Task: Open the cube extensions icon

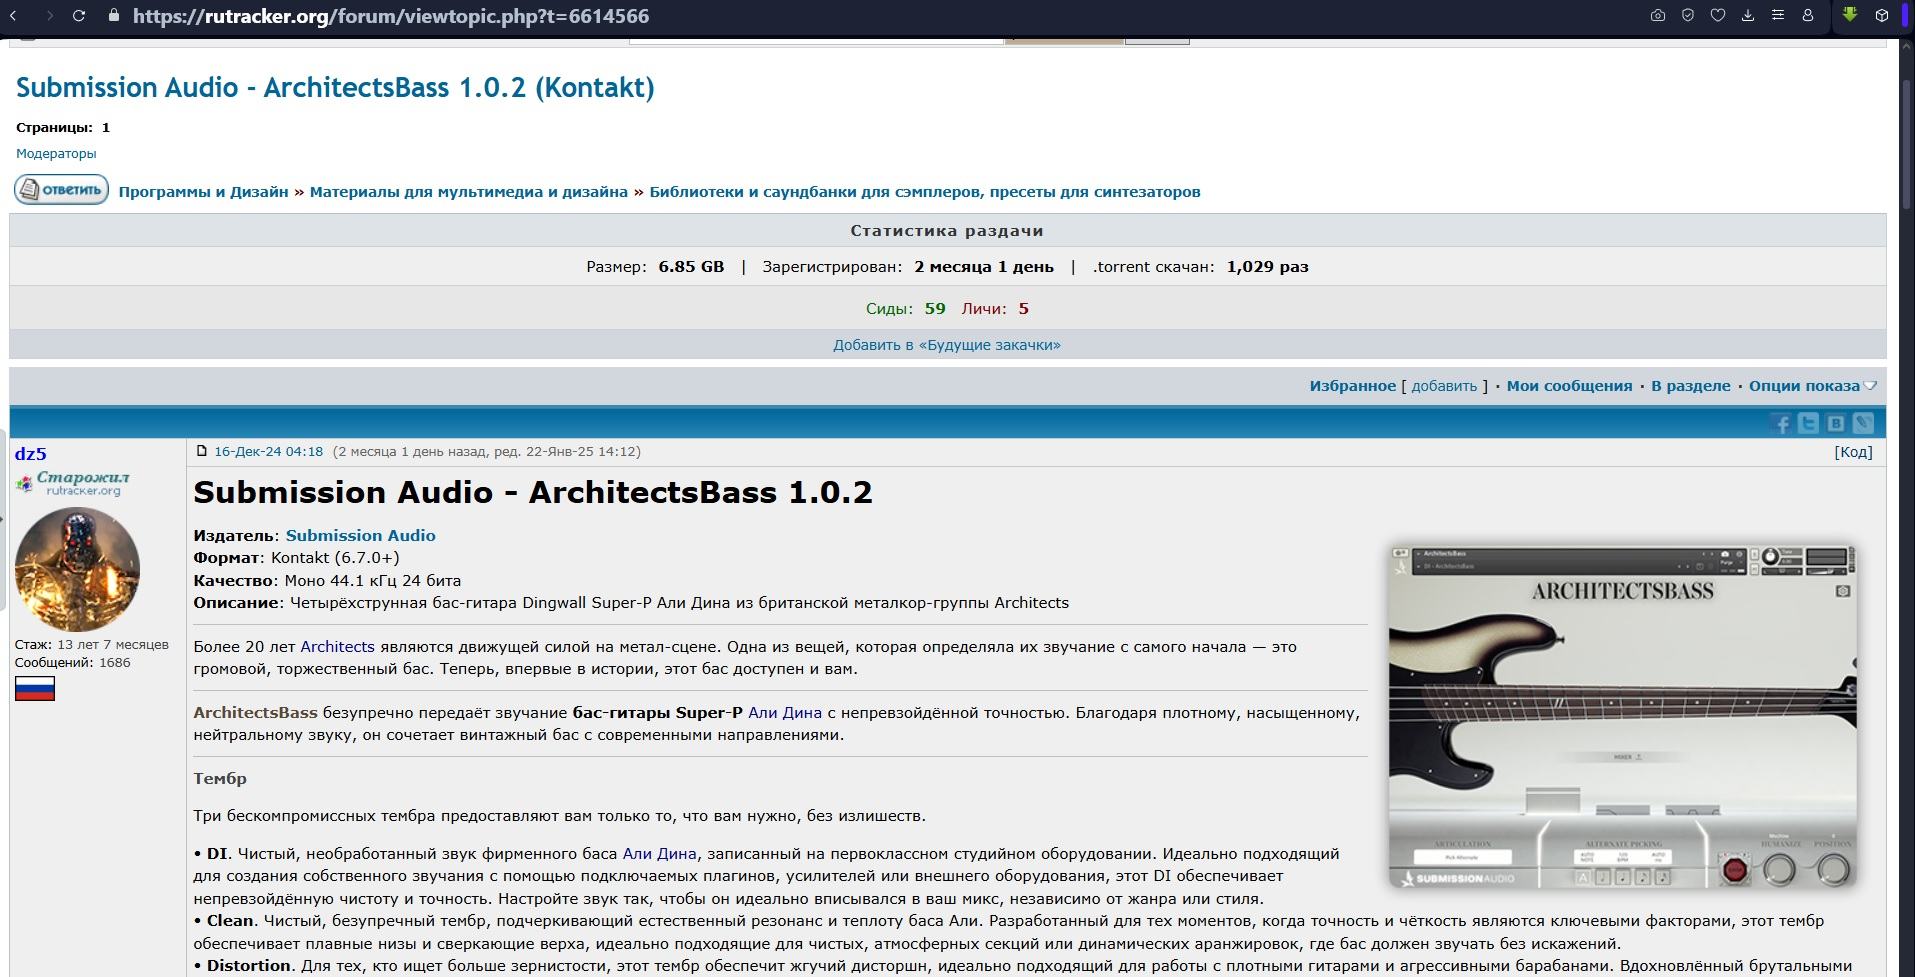Action: pyautogui.click(x=1882, y=16)
